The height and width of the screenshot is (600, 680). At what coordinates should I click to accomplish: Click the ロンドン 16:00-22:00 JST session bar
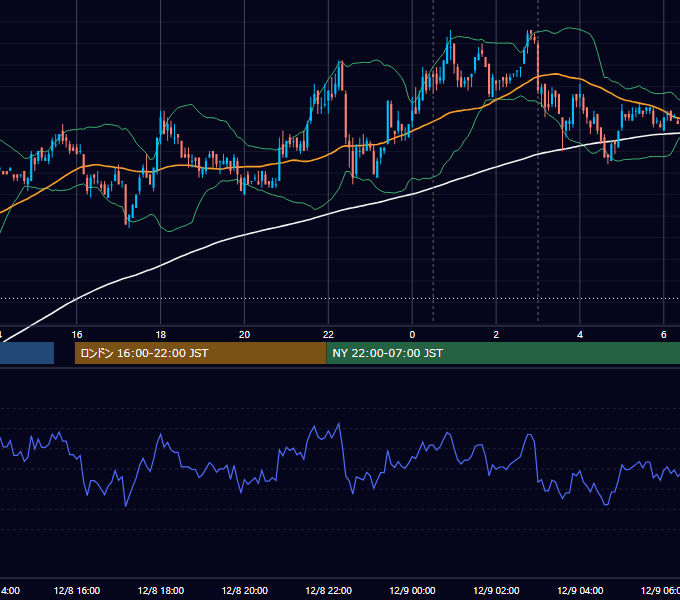[x=200, y=353]
